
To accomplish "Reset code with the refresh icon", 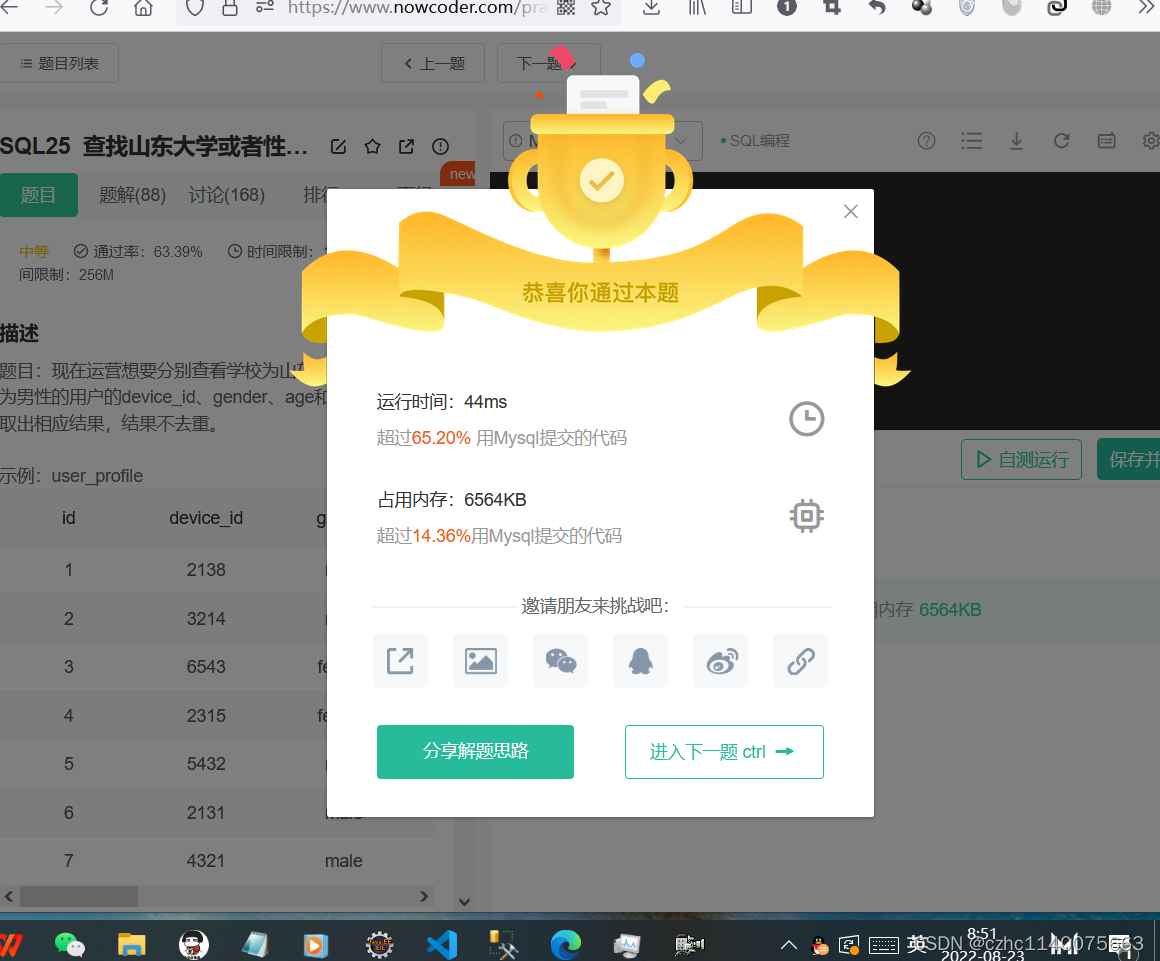I will coord(1061,141).
